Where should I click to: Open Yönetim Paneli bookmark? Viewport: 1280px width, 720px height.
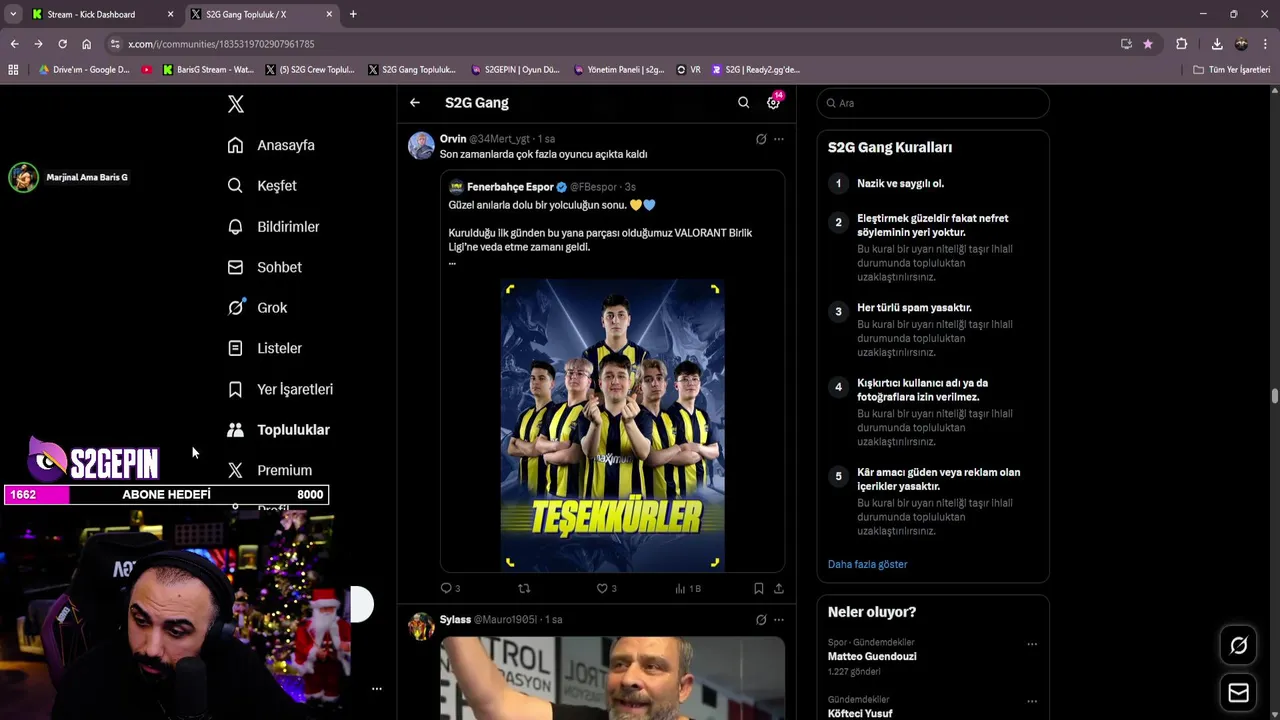pos(619,70)
